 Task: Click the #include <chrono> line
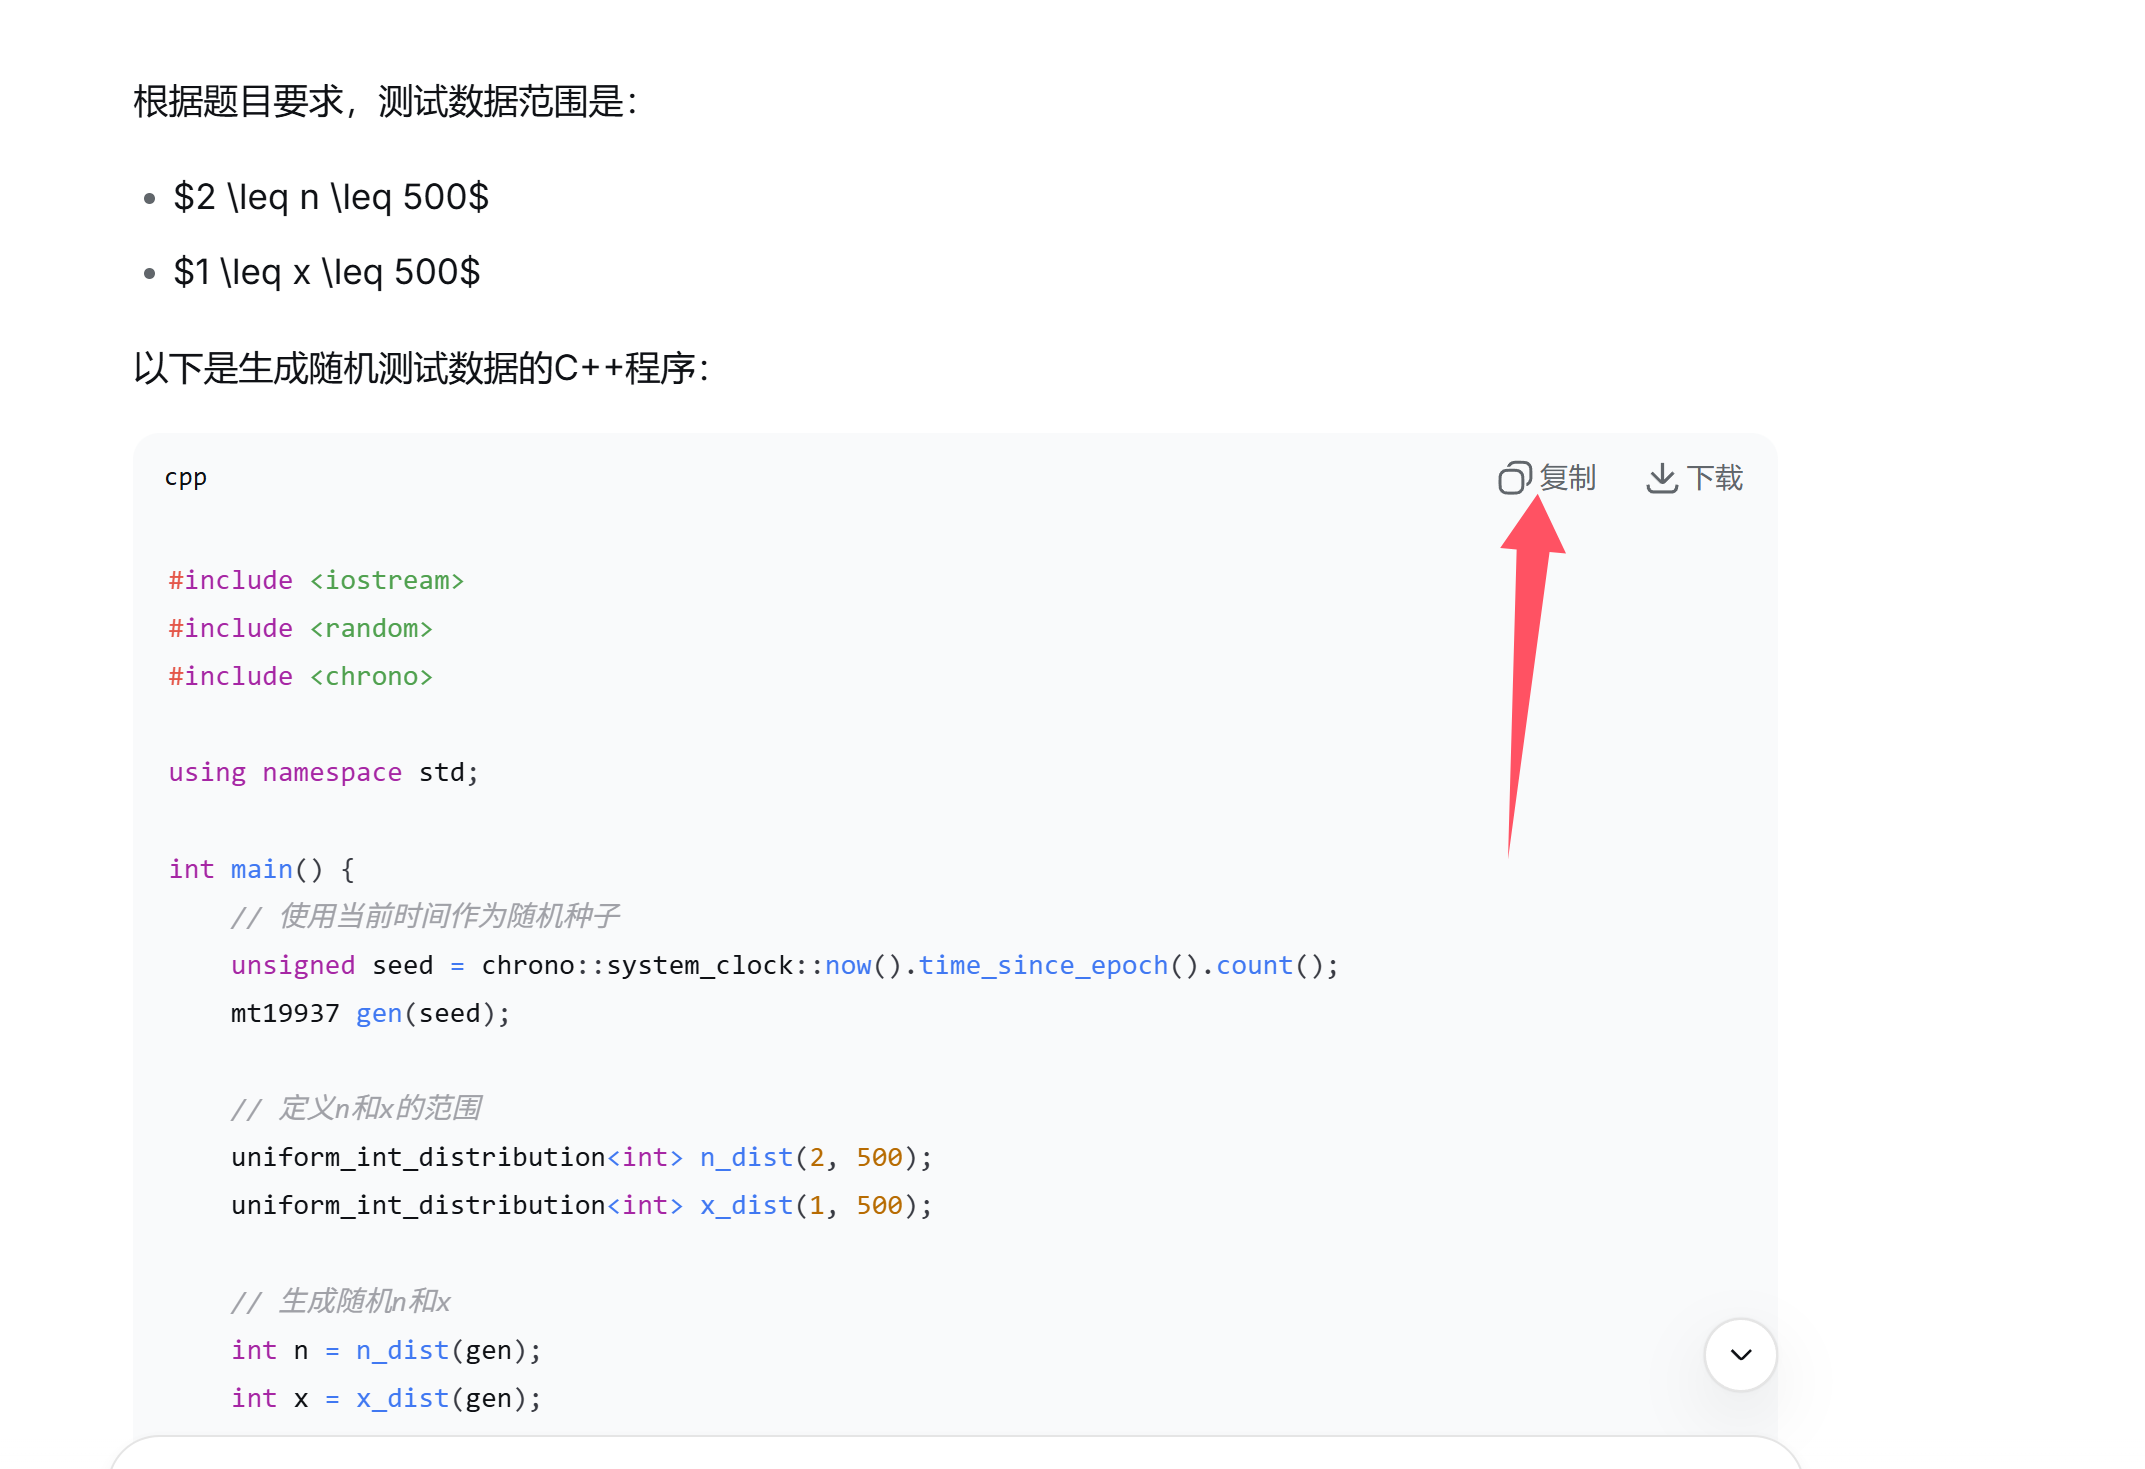point(300,677)
